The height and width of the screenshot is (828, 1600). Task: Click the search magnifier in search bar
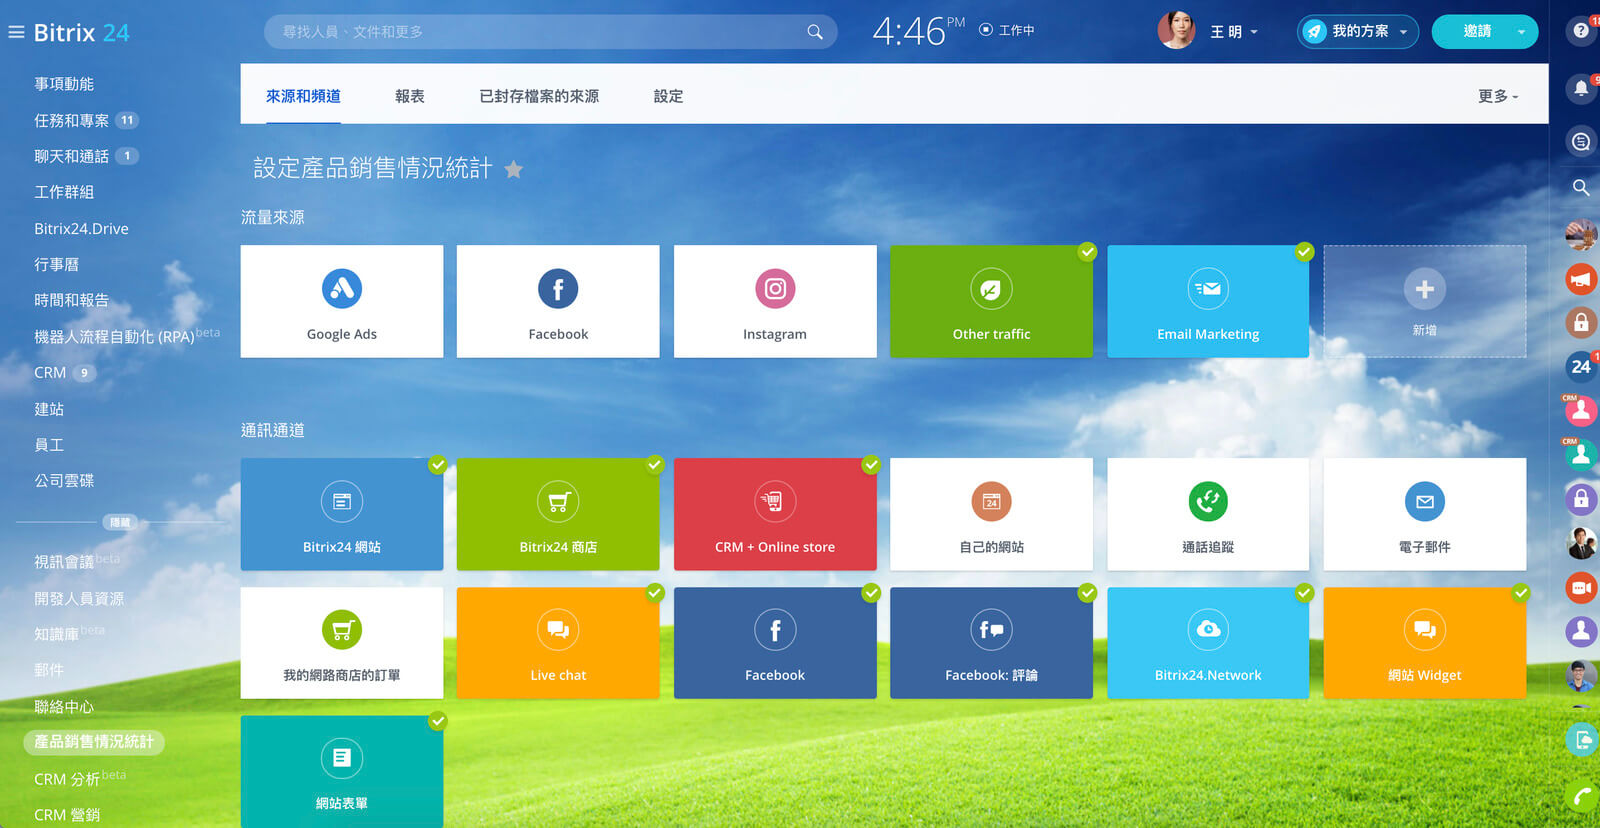coord(815,32)
